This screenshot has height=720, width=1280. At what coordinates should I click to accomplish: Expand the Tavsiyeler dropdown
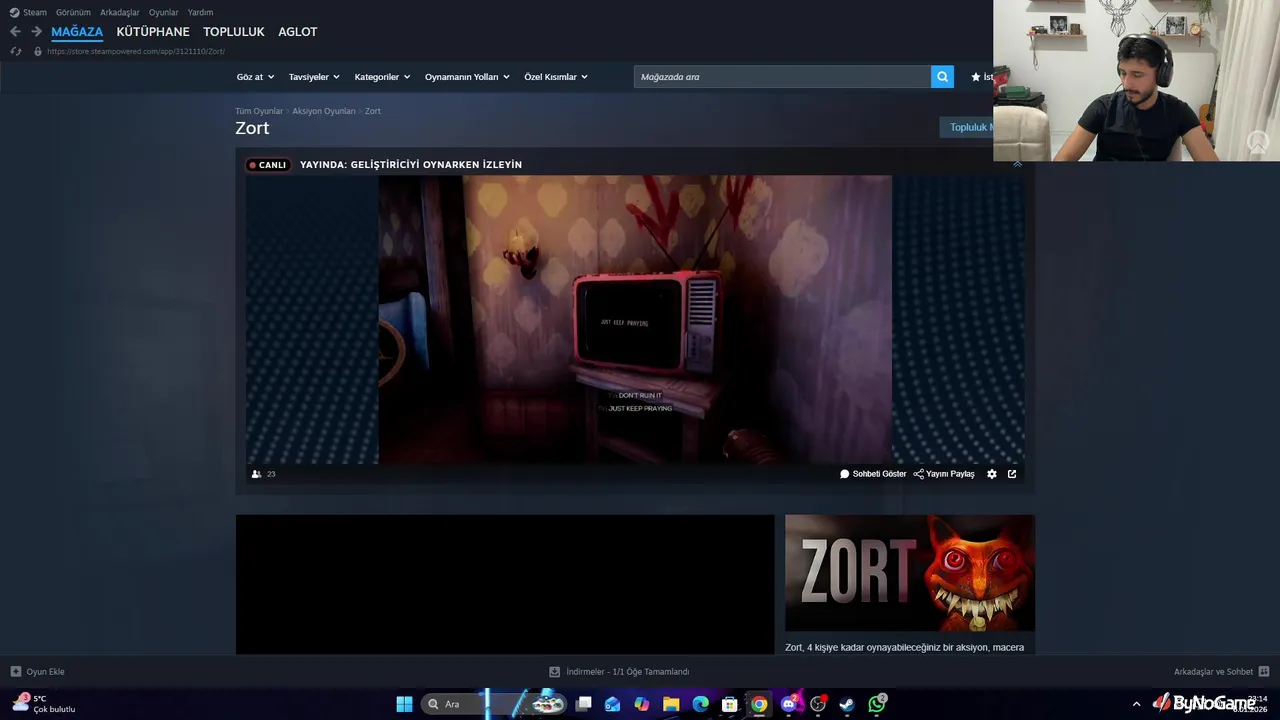[x=314, y=77]
